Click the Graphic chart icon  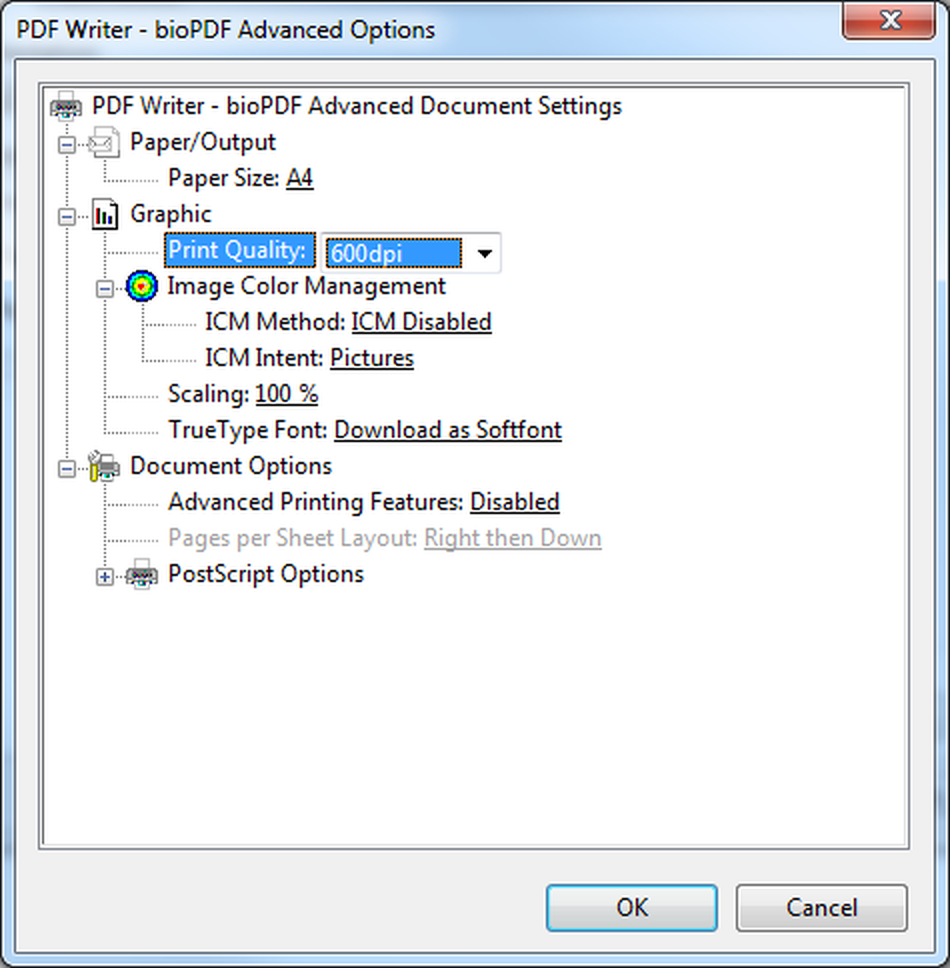click(x=105, y=215)
